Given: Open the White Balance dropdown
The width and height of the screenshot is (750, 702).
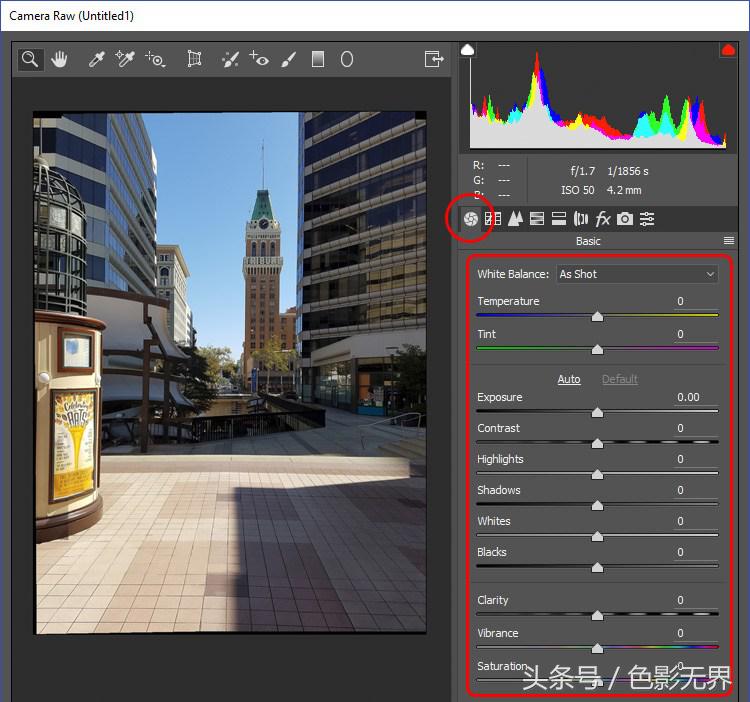Looking at the screenshot, I should point(637,274).
